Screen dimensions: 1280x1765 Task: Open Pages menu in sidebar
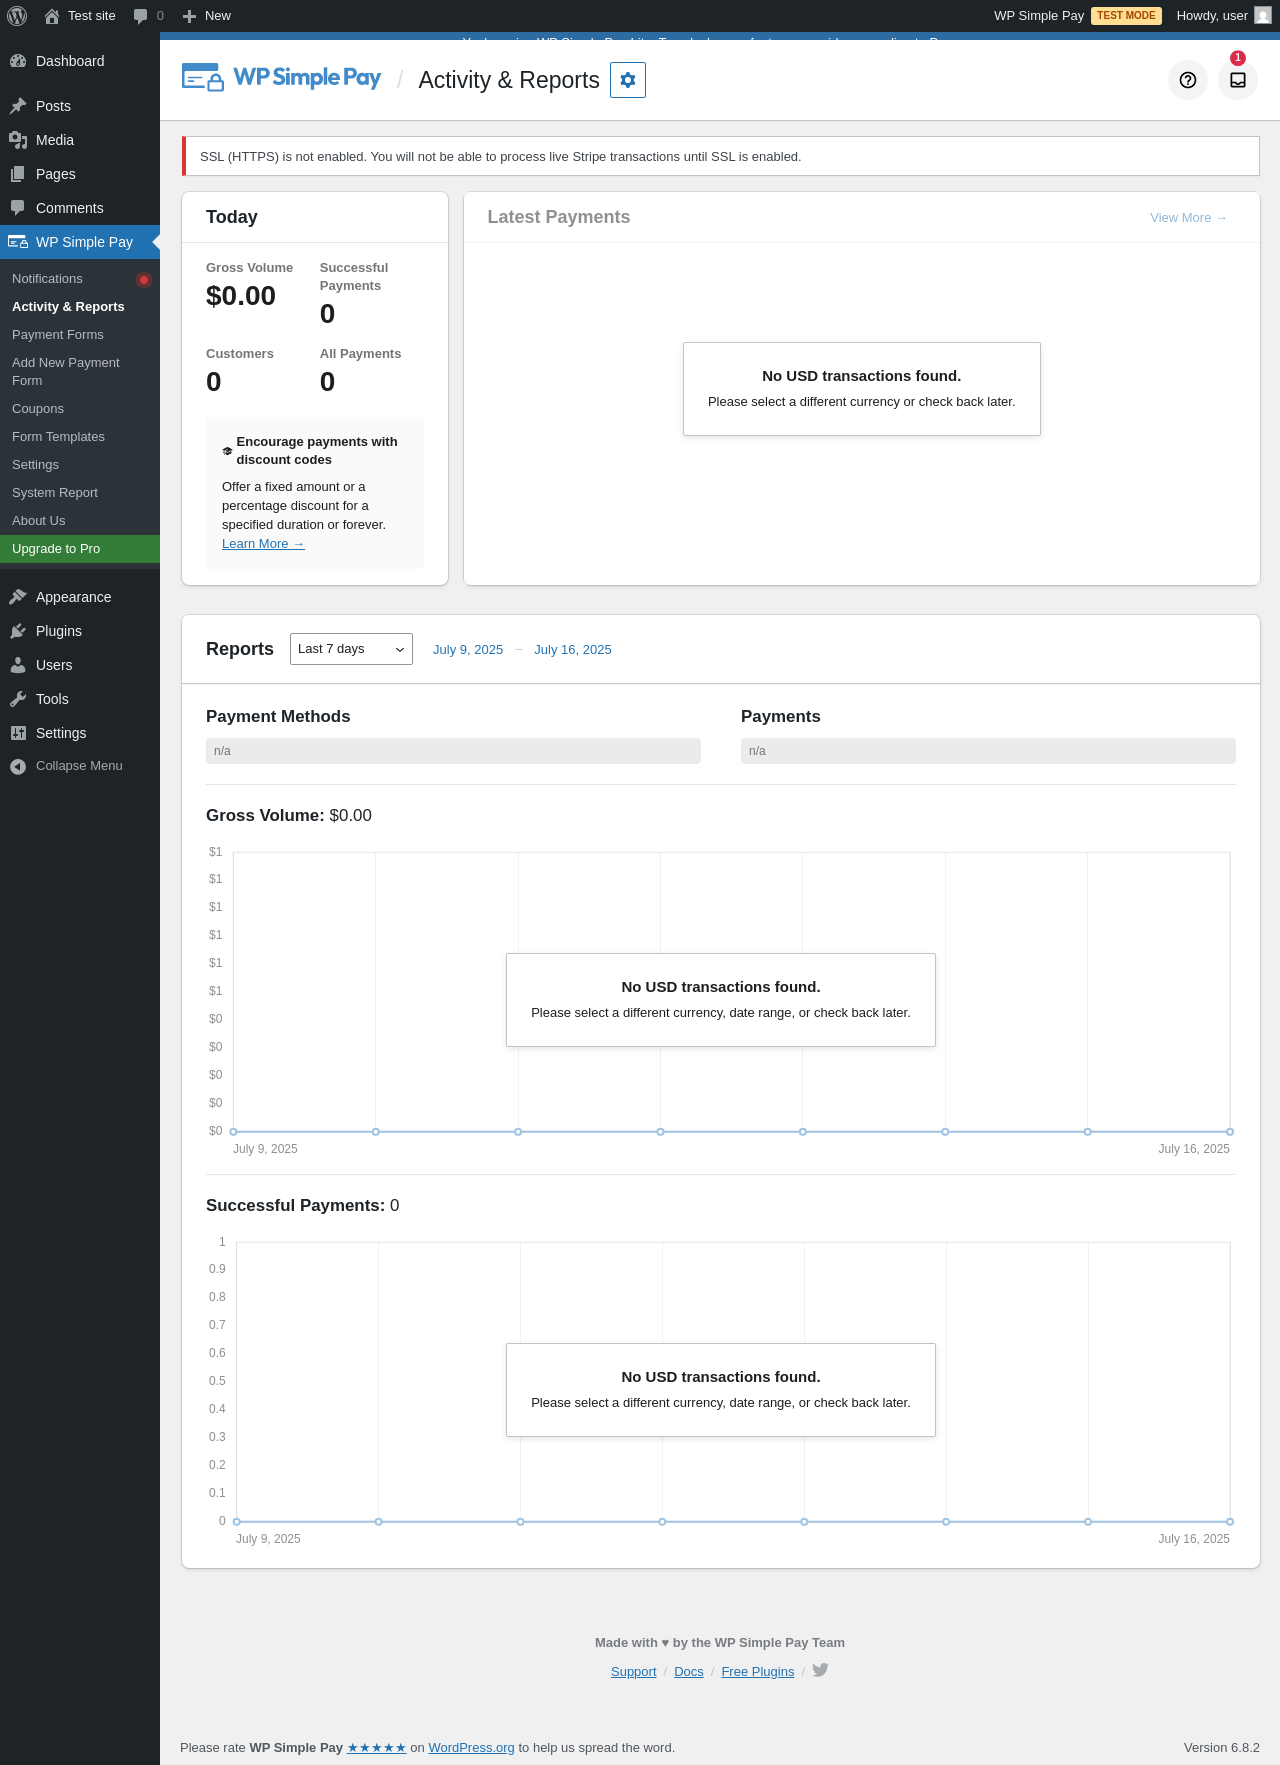(80, 174)
